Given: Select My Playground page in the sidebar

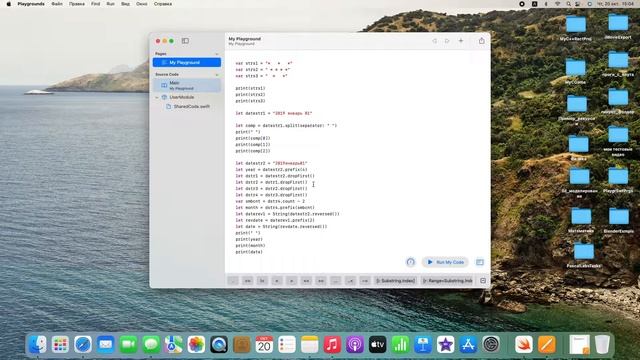Looking at the screenshot, I should coord(187,62).
